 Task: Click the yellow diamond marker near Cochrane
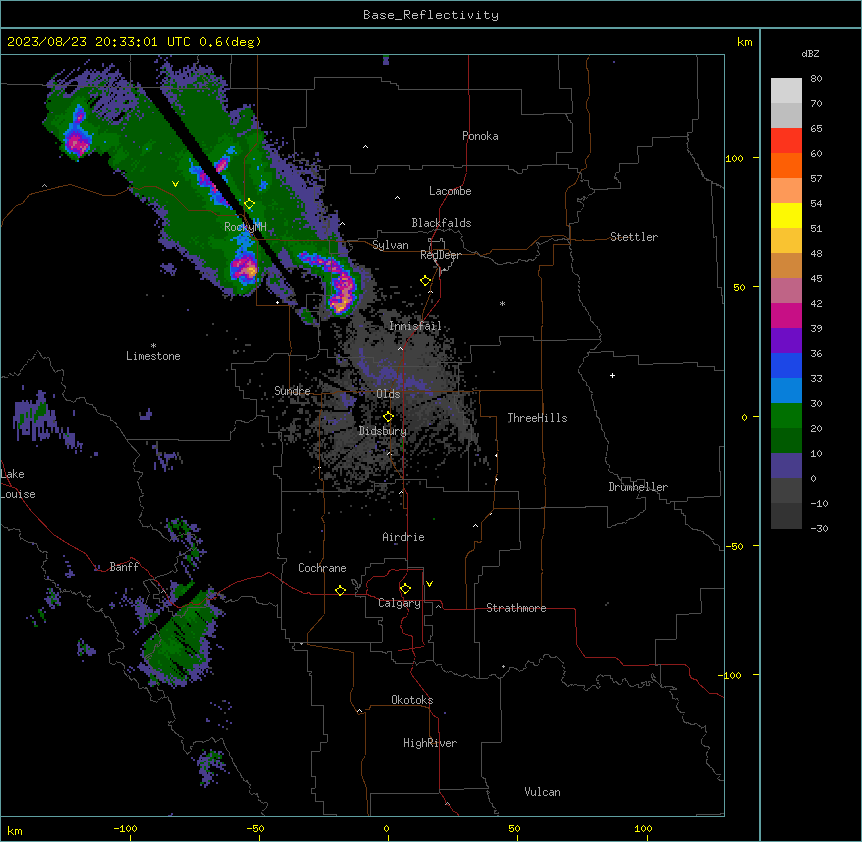340,590
